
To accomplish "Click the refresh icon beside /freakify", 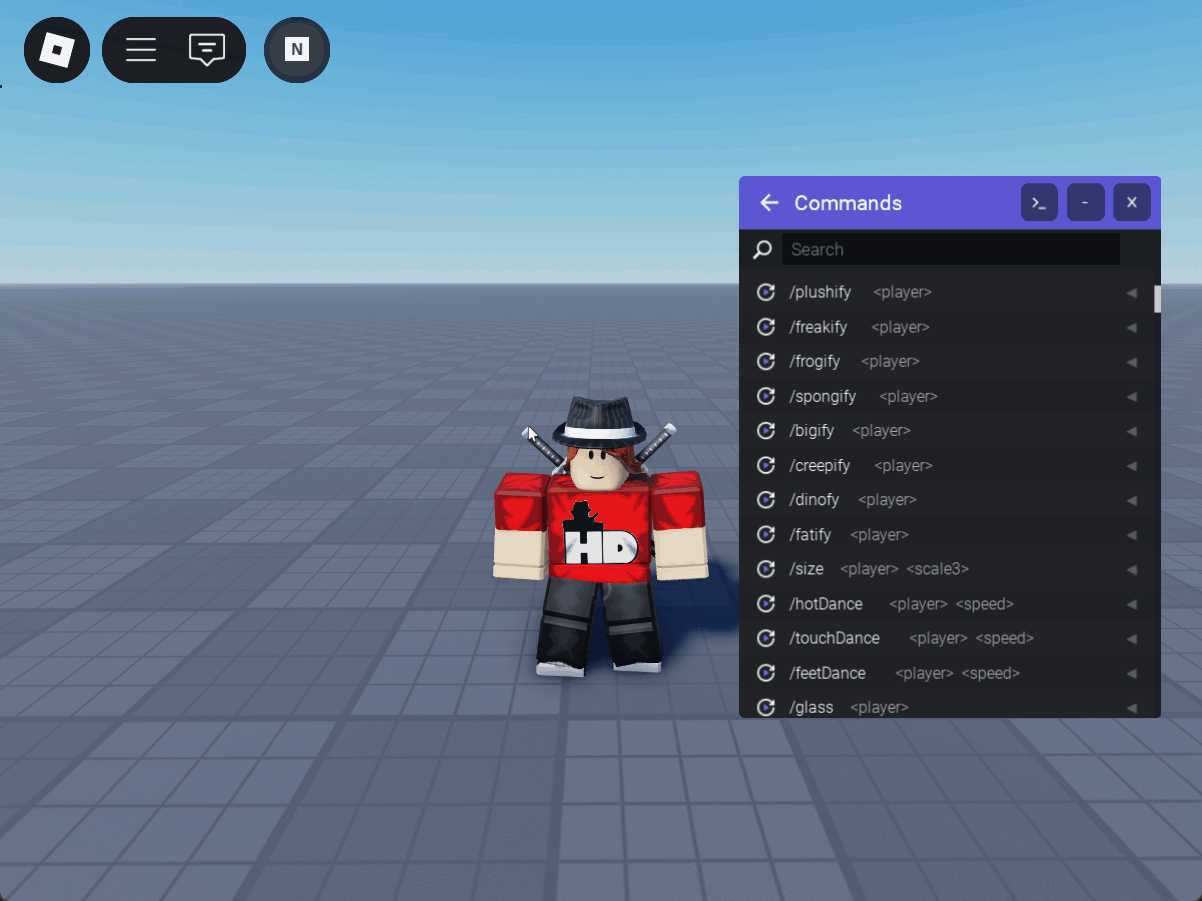I will (x=765, y=327).
